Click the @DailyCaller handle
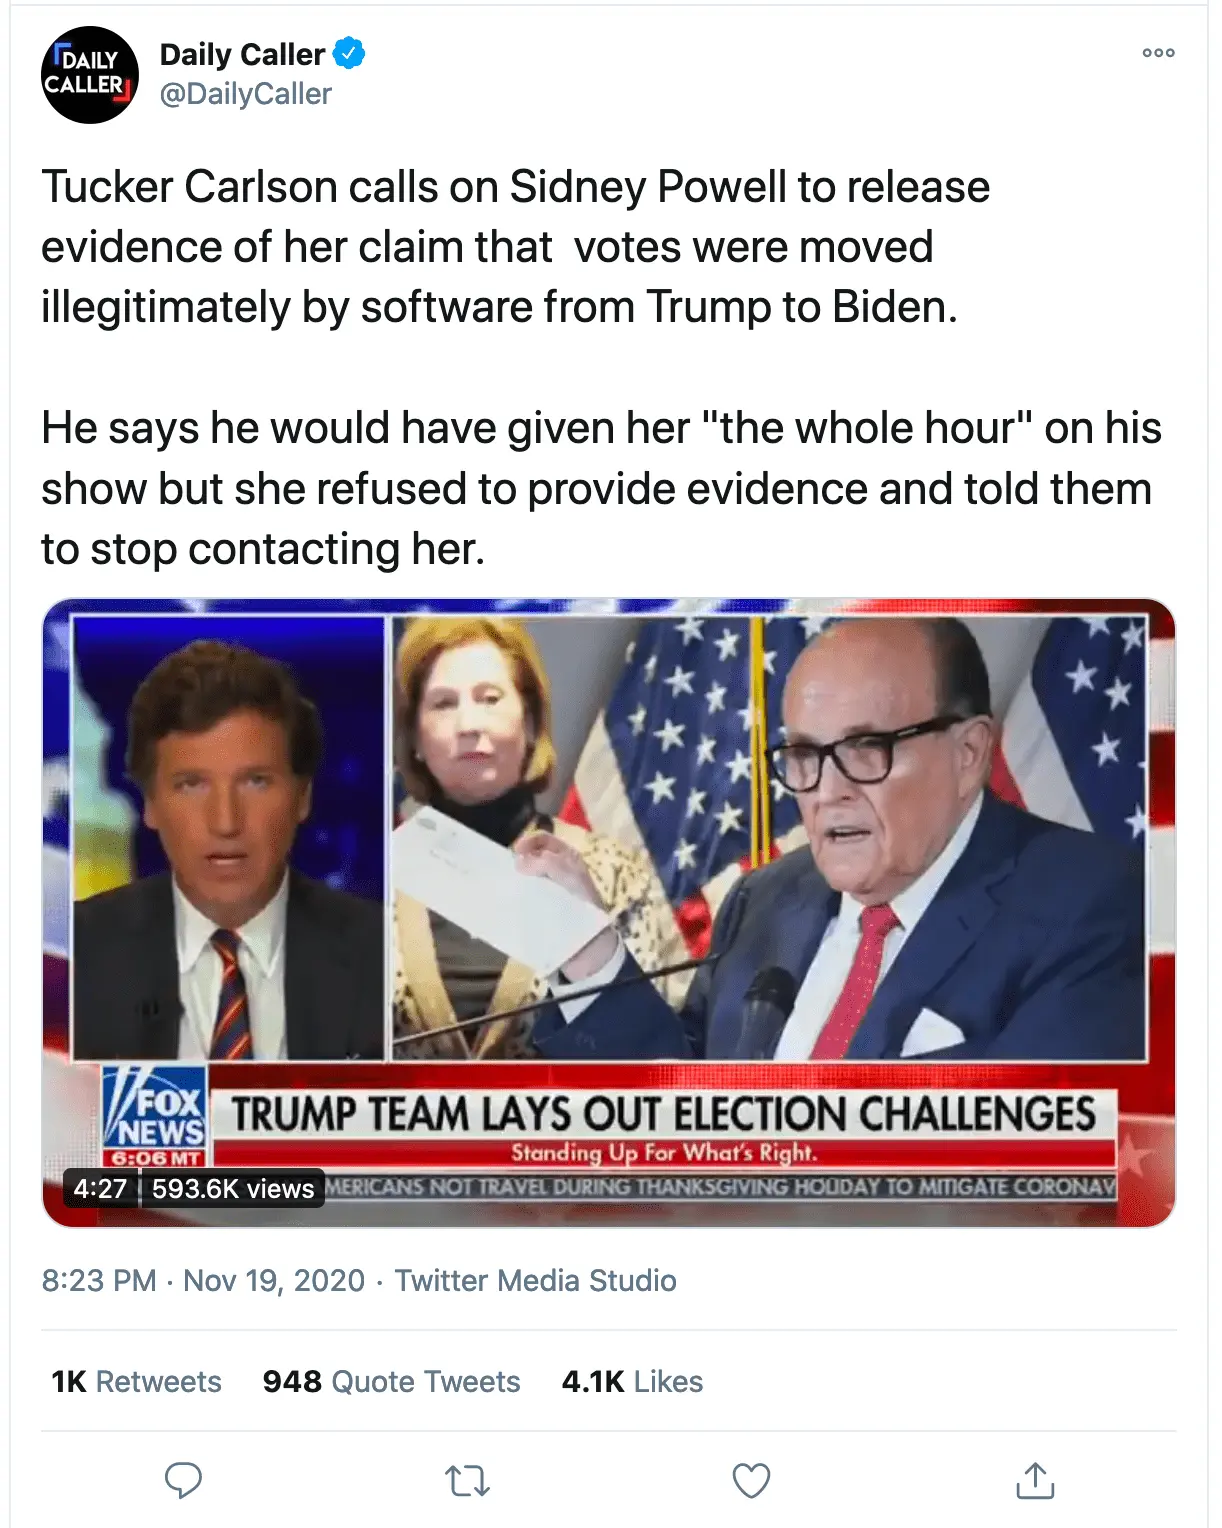 [x=246, y=94]
